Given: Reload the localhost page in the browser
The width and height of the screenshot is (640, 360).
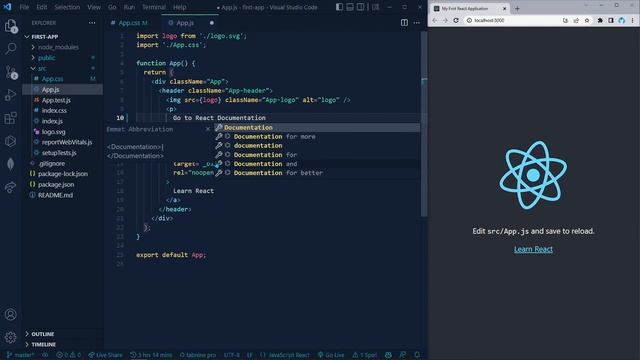Looking at the screenshot, I should 456,20.
